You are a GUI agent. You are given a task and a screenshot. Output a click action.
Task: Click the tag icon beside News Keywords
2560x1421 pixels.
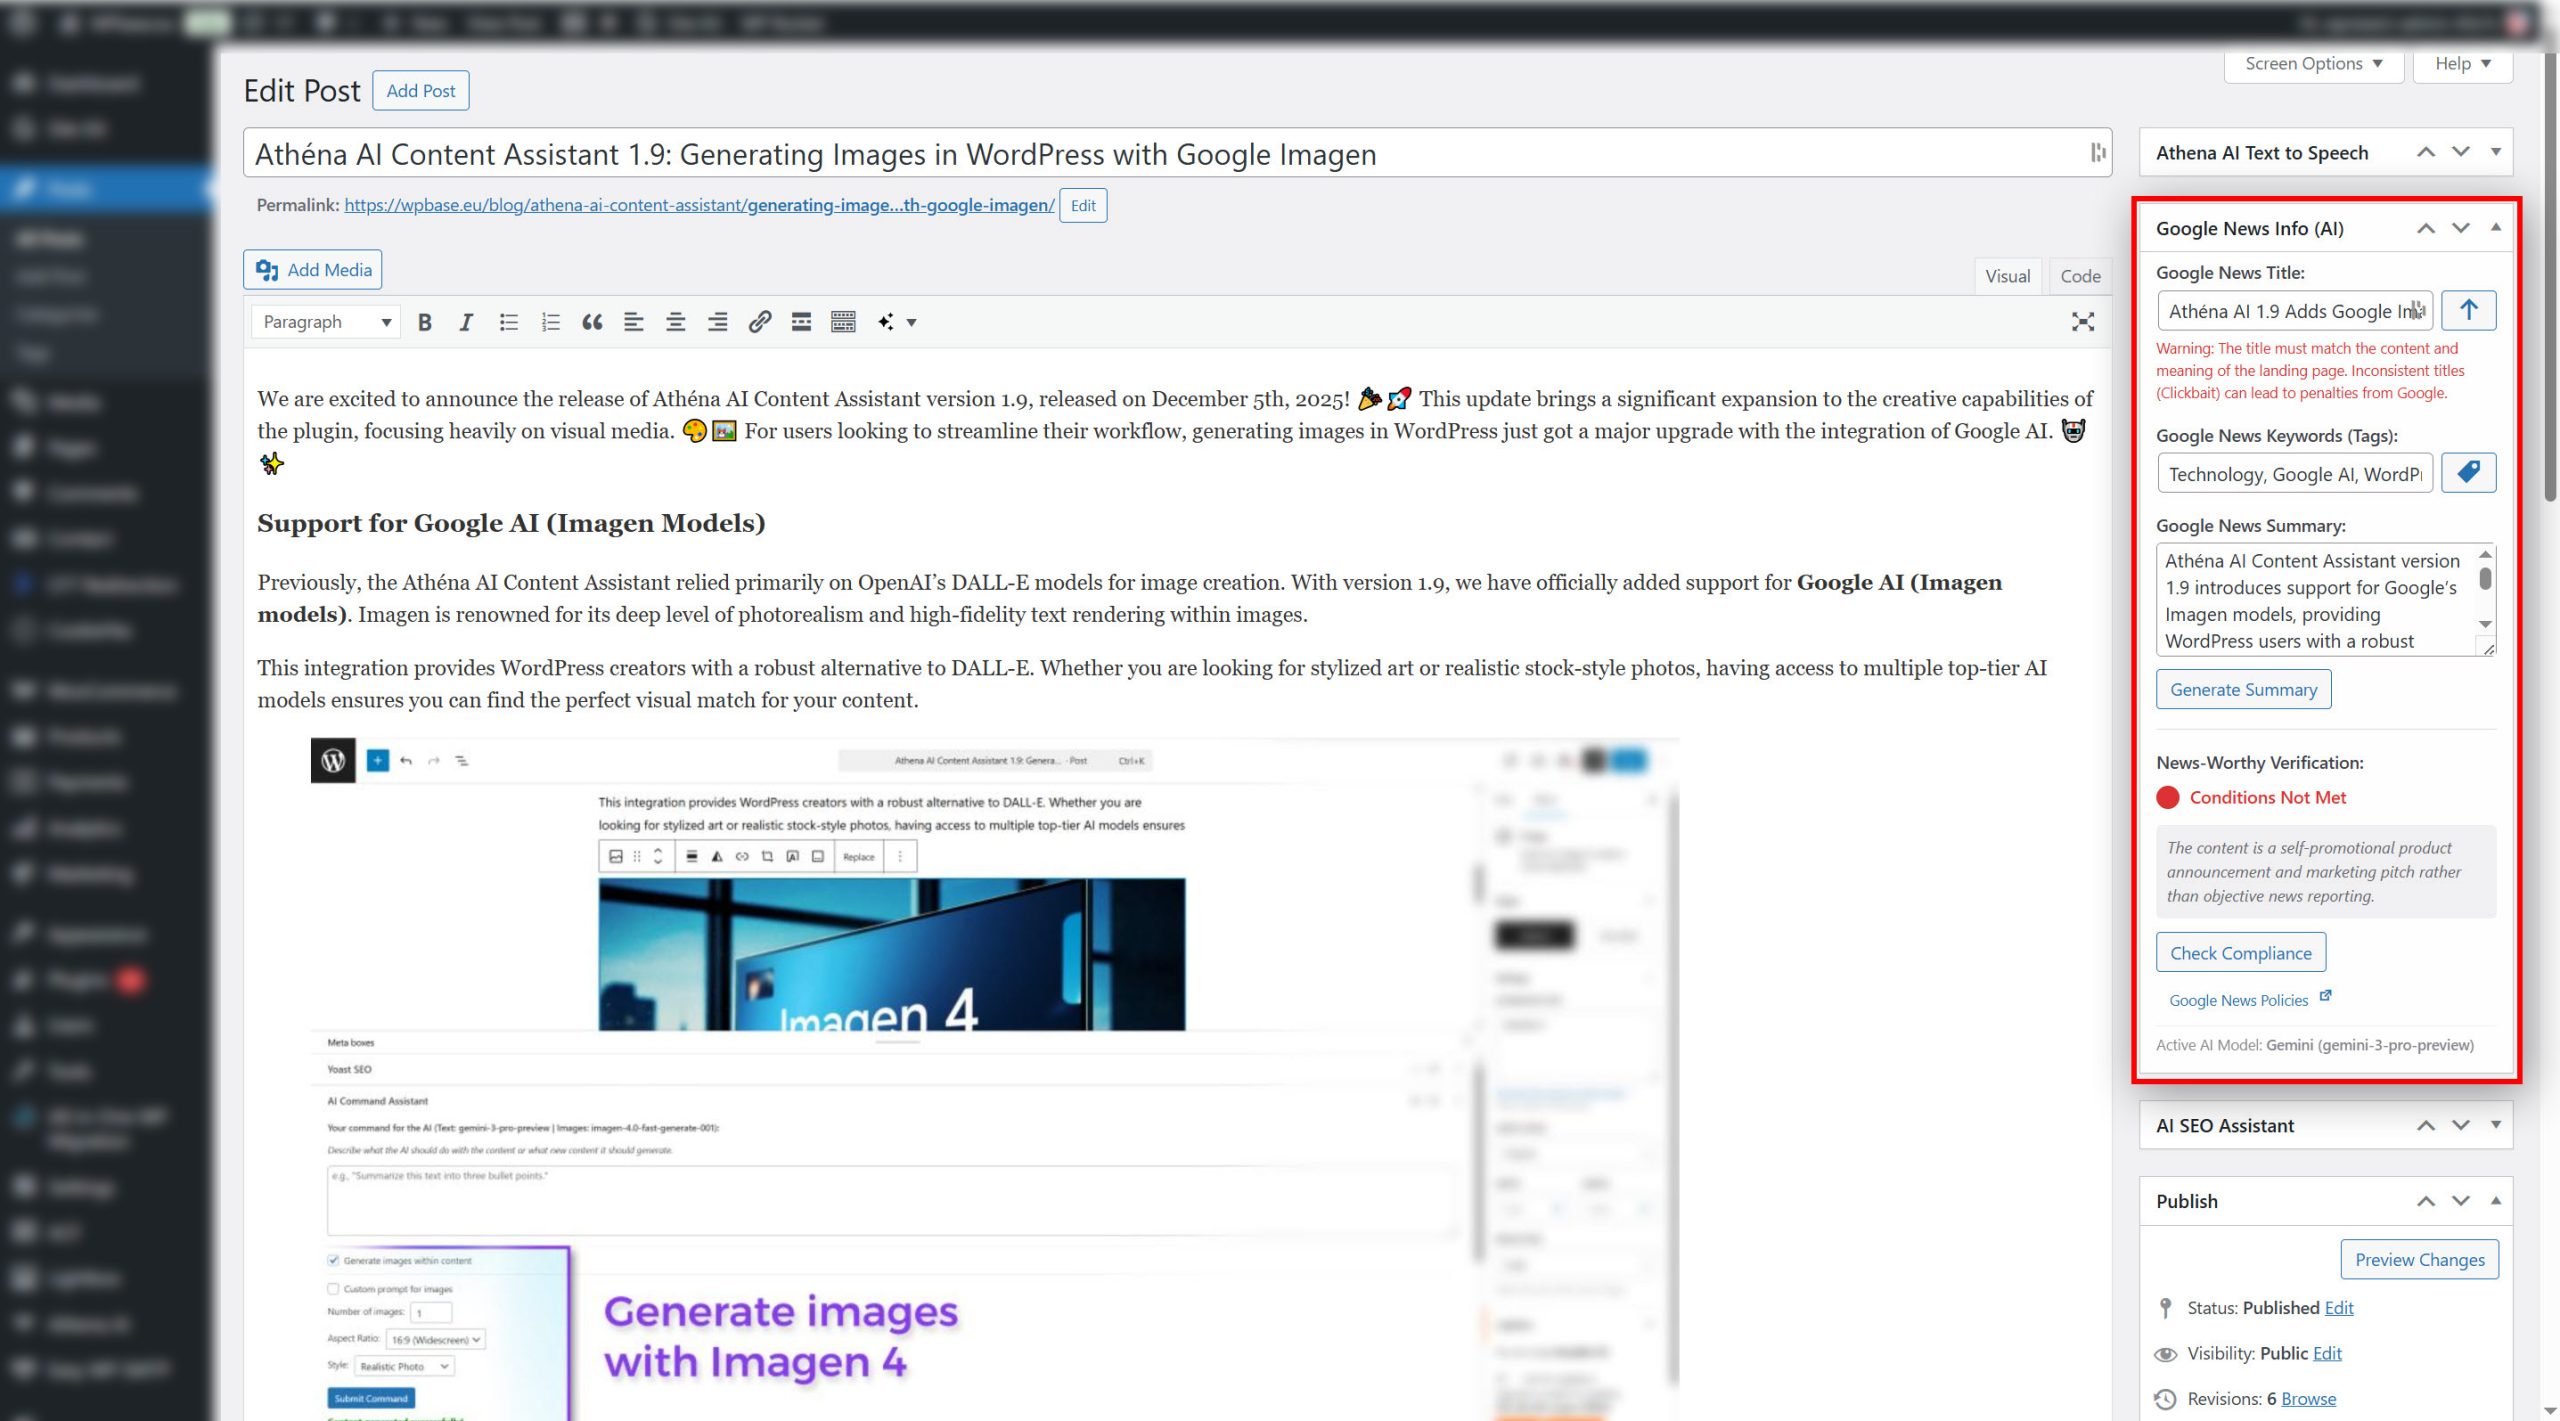[2468, 473]
